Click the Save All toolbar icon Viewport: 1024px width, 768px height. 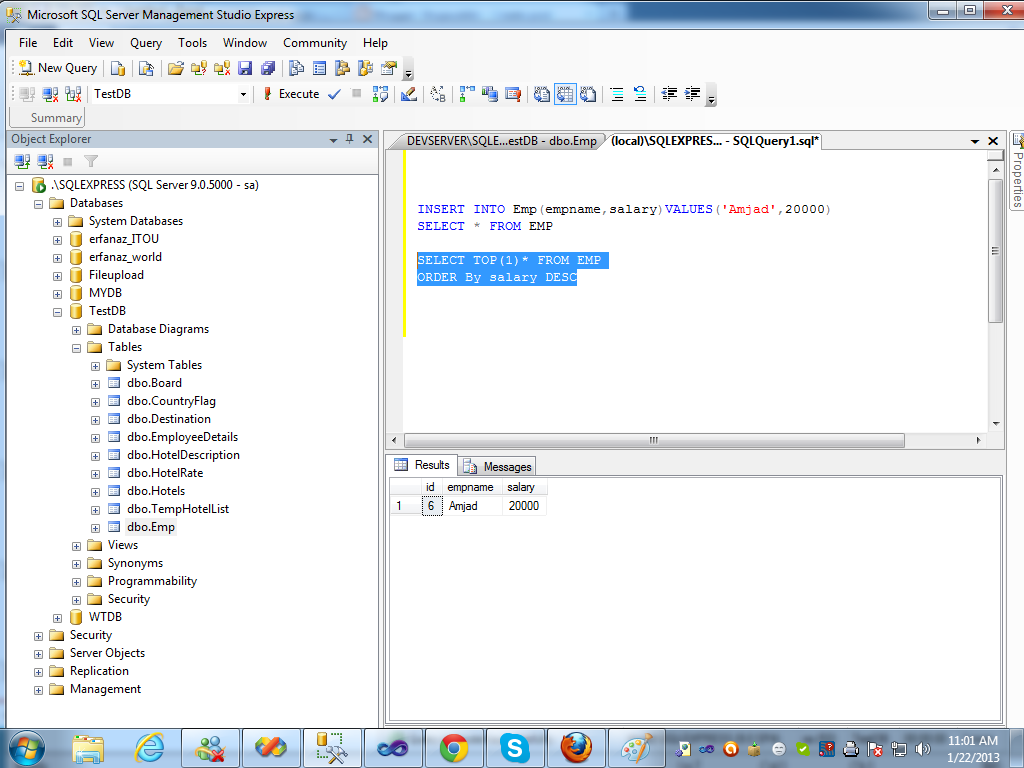point(268,68)
